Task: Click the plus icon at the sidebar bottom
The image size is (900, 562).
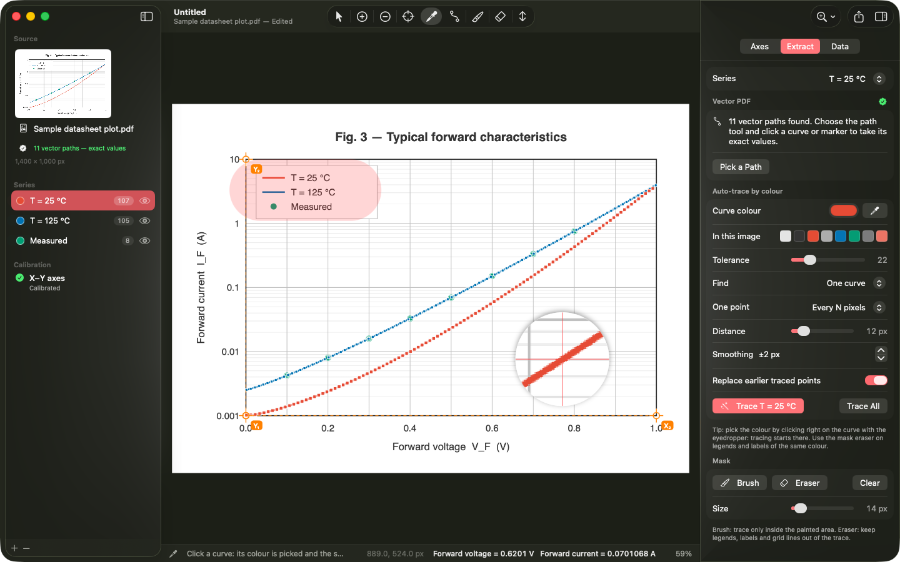Action: 14,548
